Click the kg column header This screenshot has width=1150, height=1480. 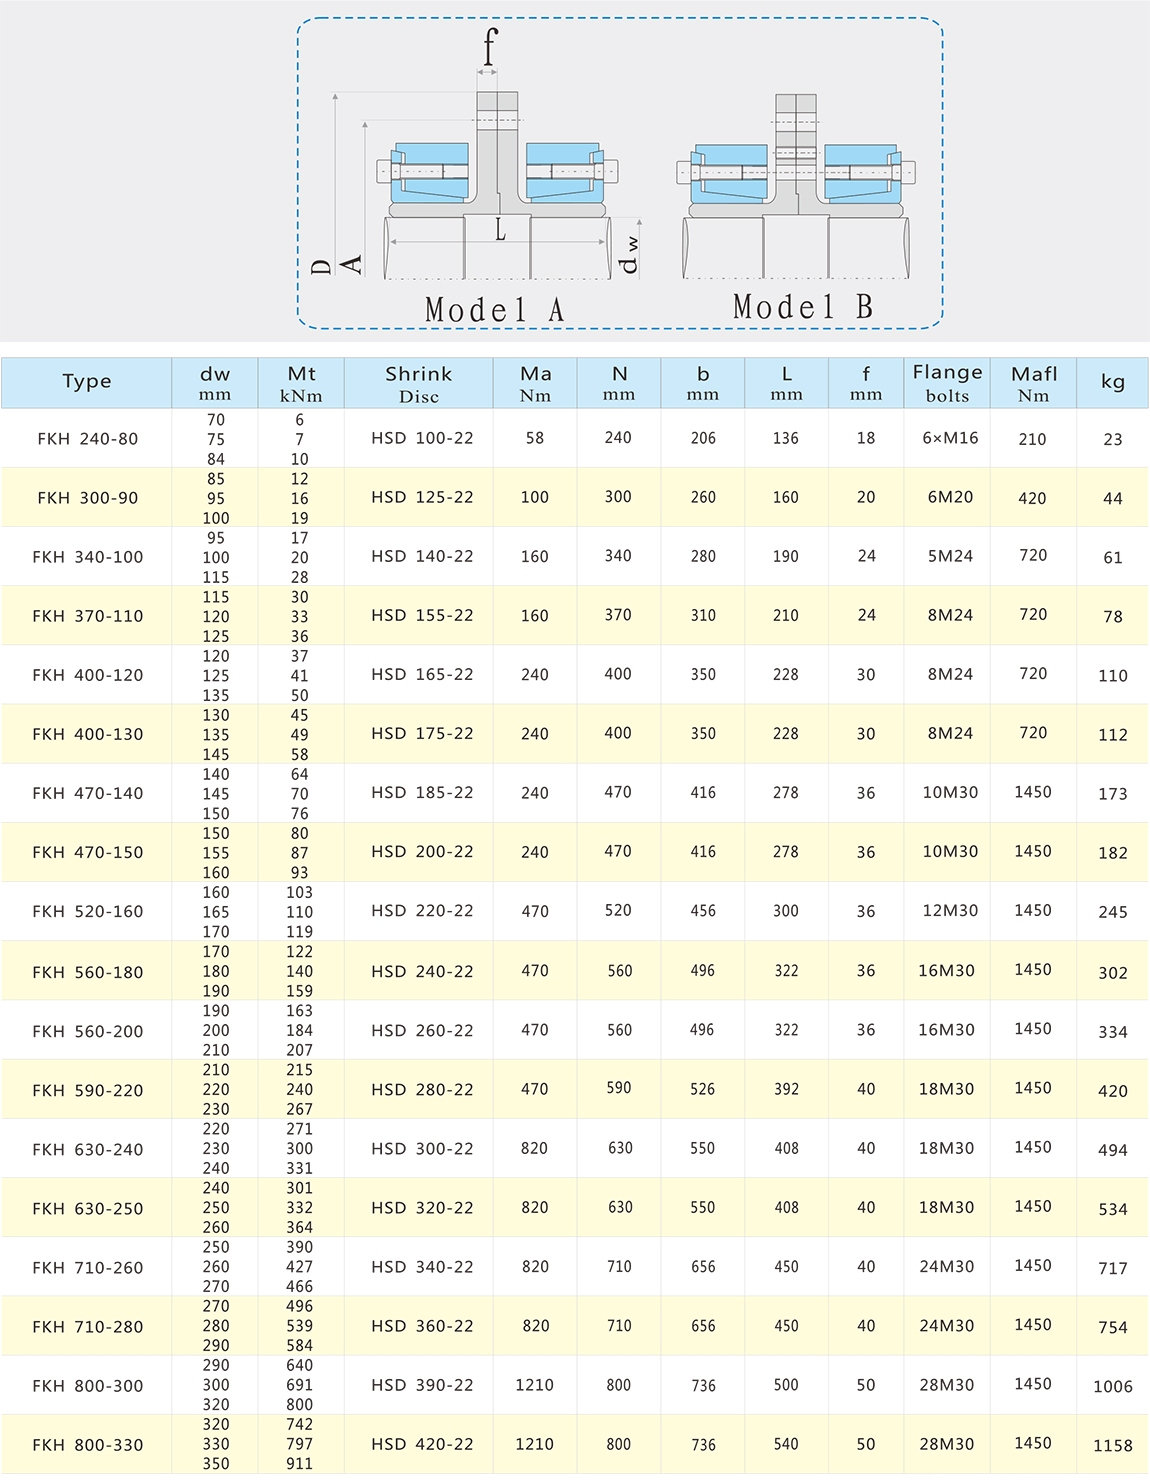[x=1112, y=382]
